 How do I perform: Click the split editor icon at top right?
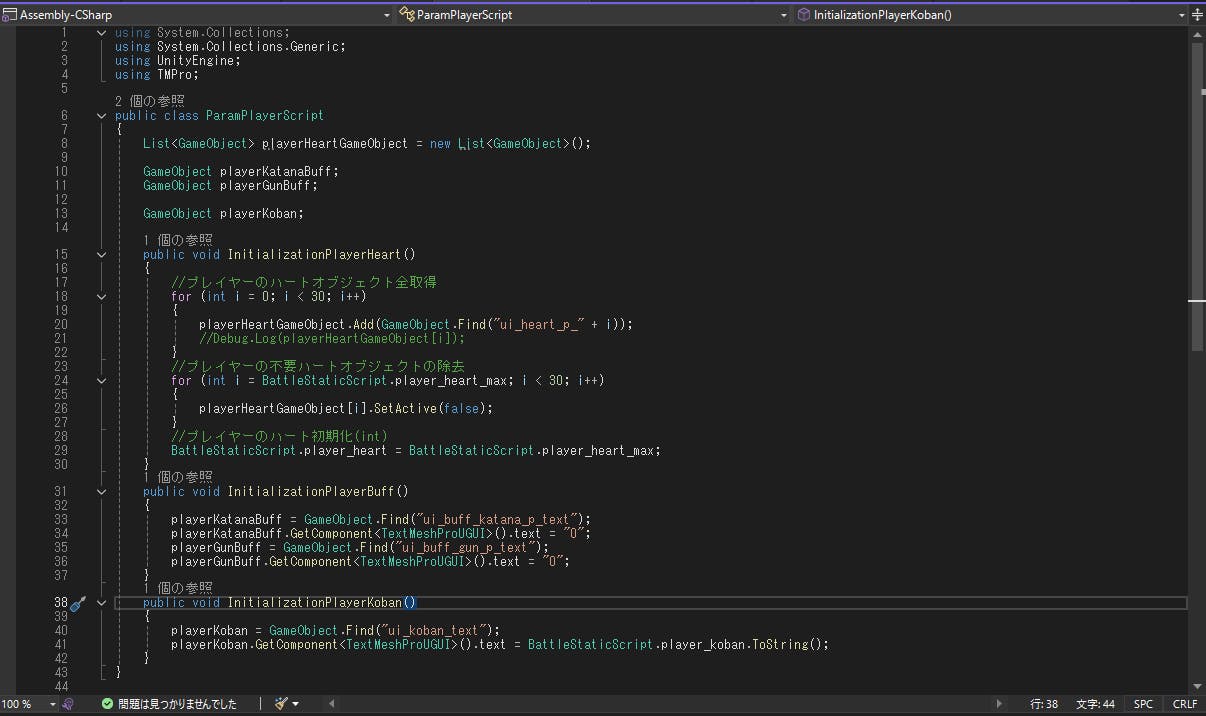(1196, 15)
